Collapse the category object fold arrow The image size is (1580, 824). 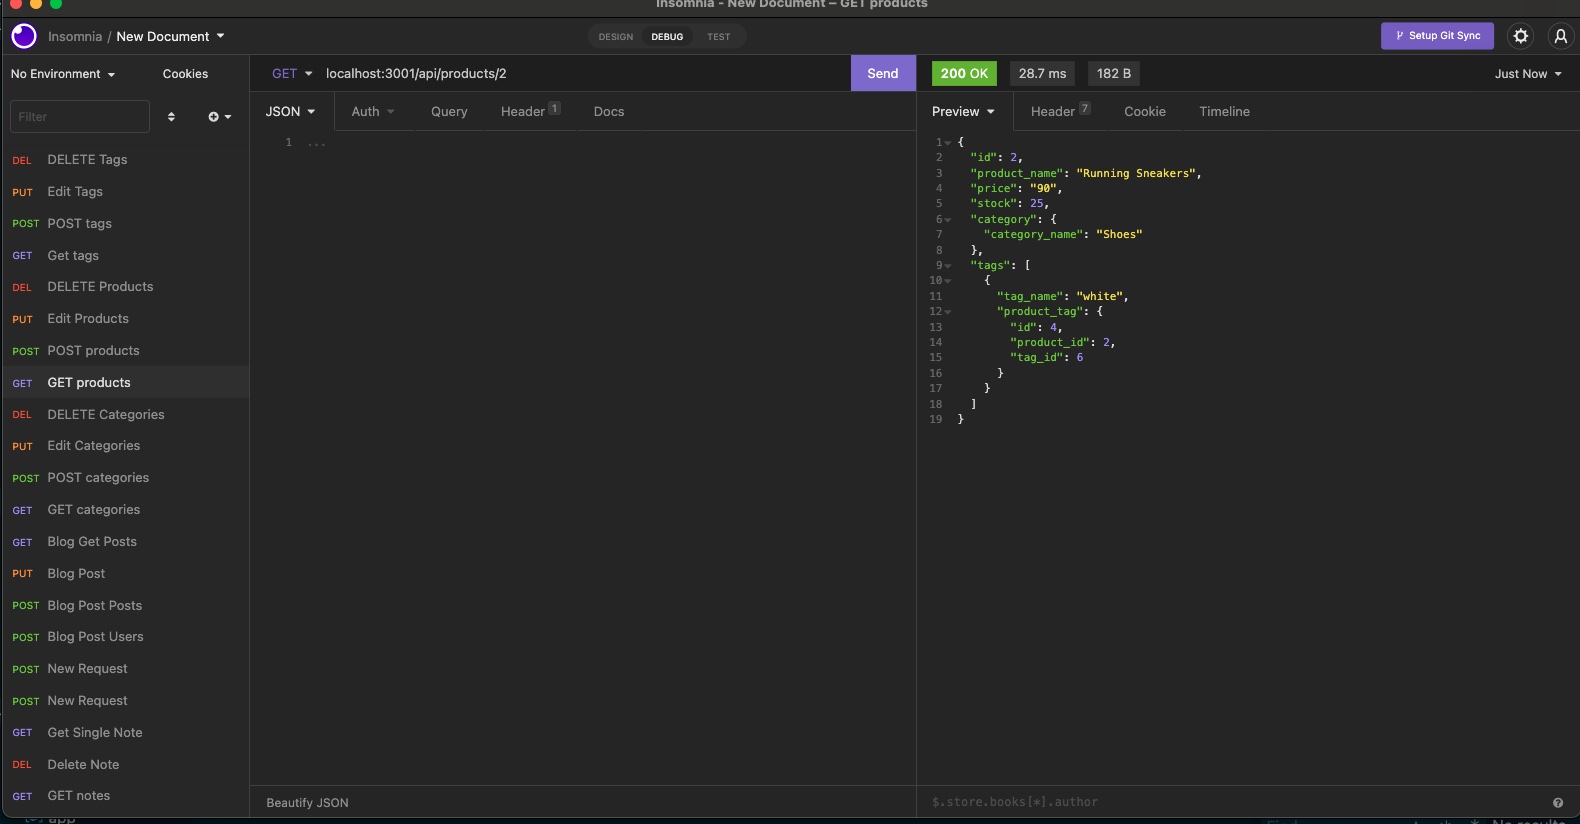948,220
